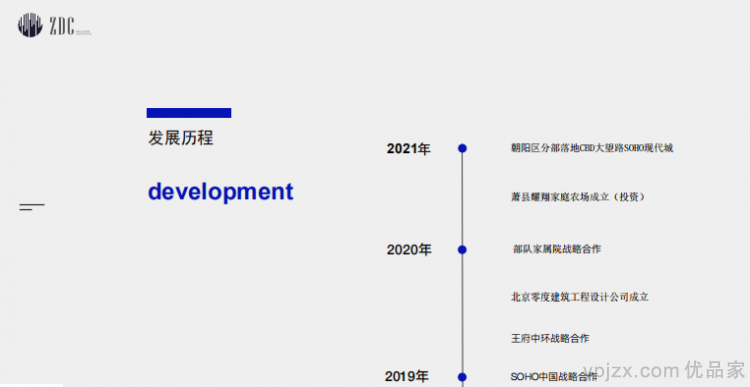Screen dimensions: 750x387
Task: Select the 2019年 timeline dot
Action: click(x=462, y=377)
